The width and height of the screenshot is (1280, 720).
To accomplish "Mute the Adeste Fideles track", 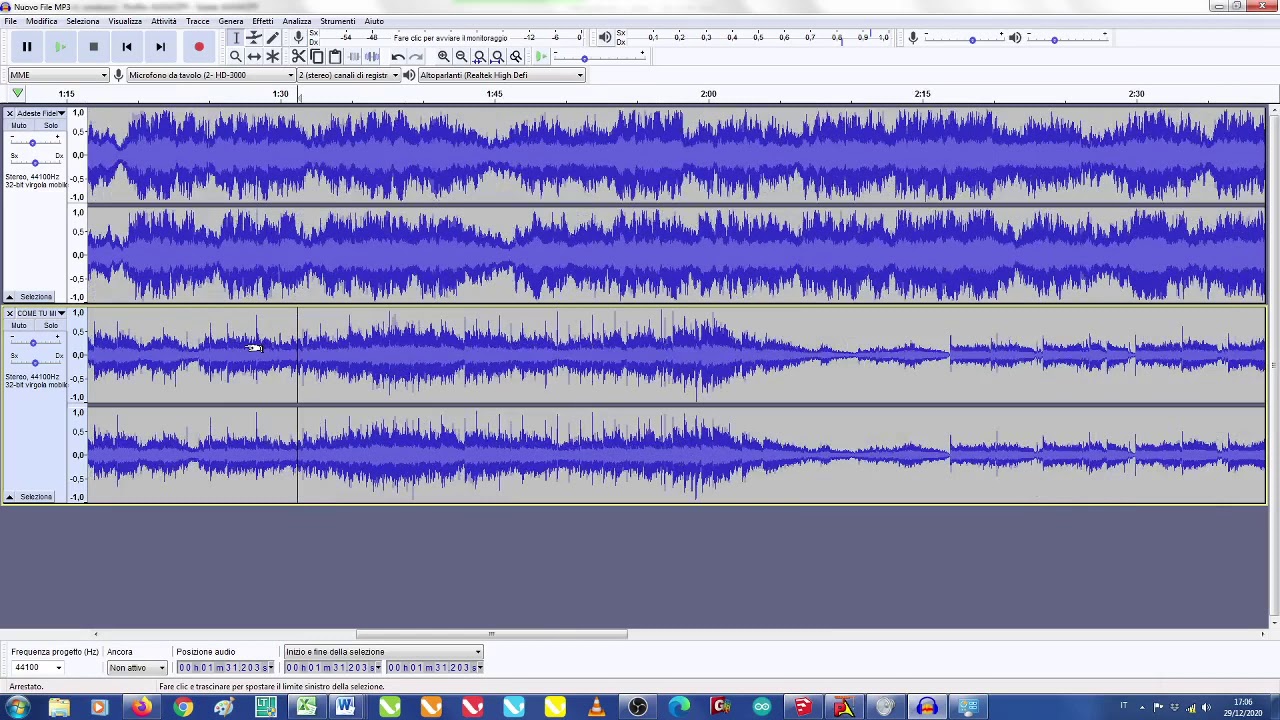I will [x=19, y=126].
